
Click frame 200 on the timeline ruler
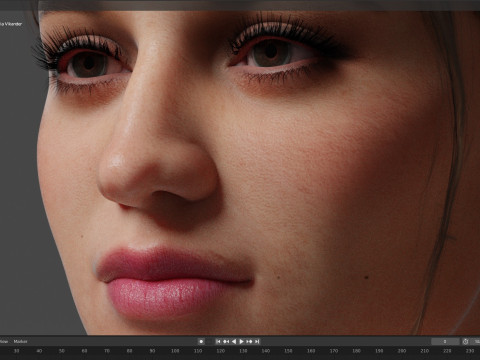[402, 351]
